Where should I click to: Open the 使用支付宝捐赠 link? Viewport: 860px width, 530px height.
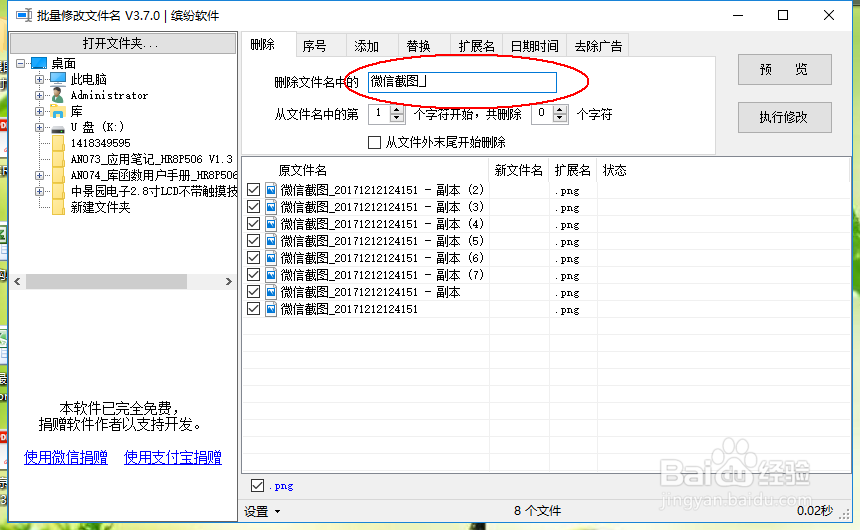click(x=173, y=457)
